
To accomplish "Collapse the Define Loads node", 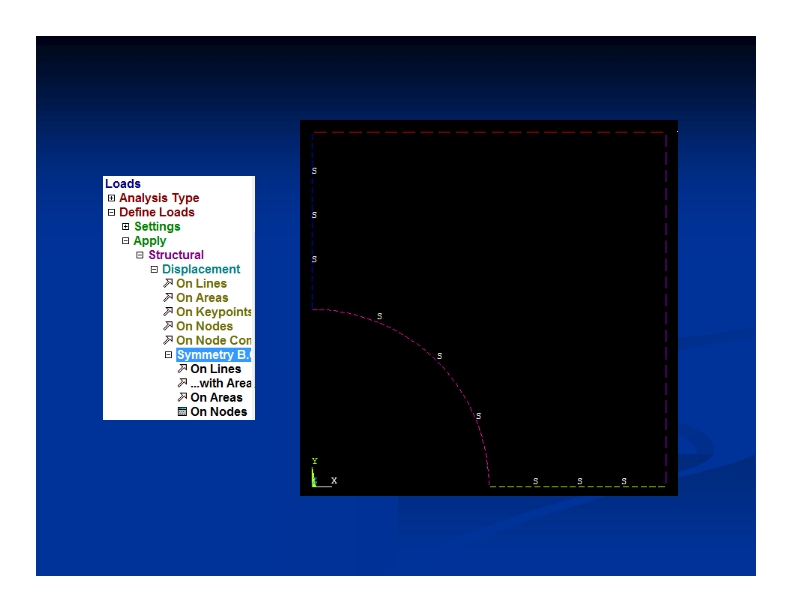I will point(111,212).
